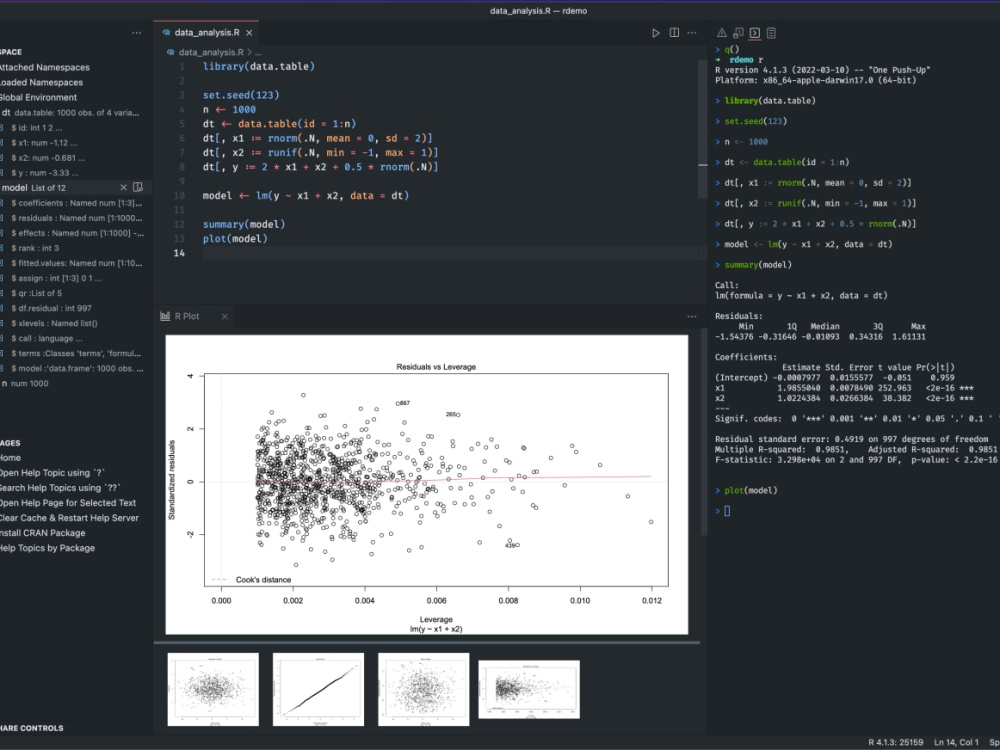Open the viewer icon next to model variable
Viewport: 1000px width, 750px height.
[138, 187]
